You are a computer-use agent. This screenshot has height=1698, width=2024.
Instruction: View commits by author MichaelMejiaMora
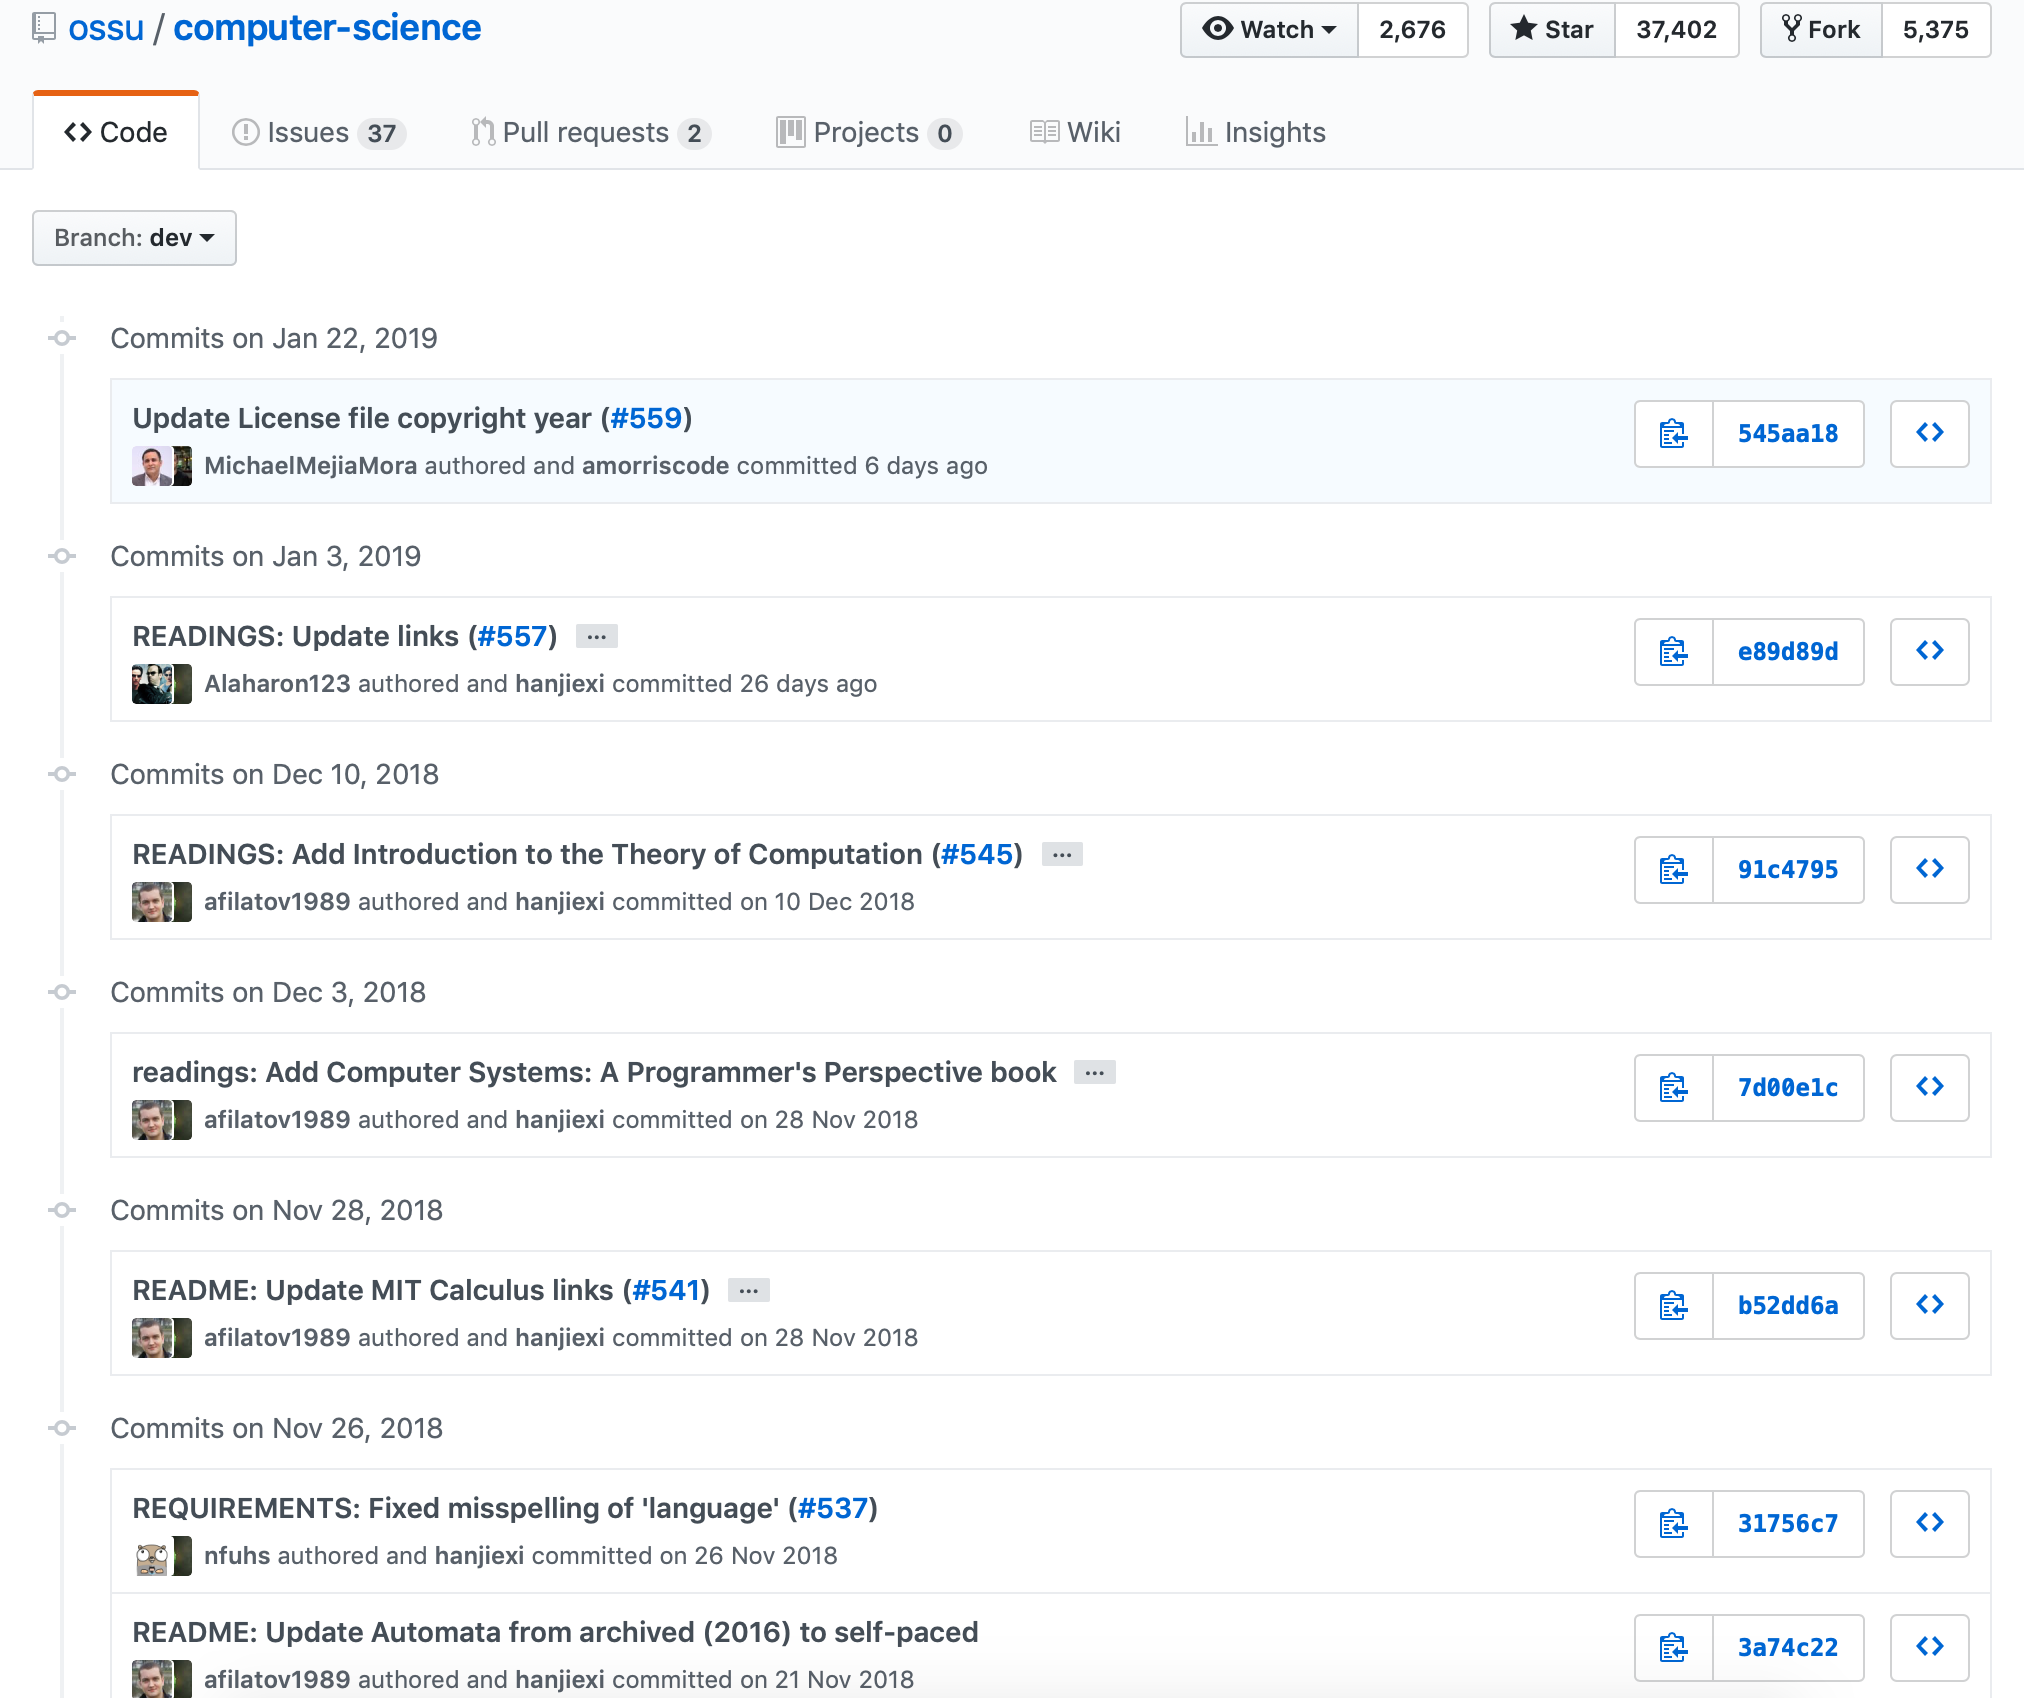click(x=311, y=466)
